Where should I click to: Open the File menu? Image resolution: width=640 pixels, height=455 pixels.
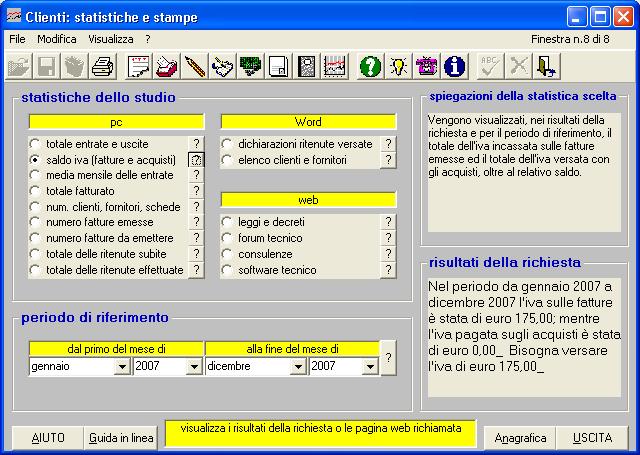[x=17, y=38]
